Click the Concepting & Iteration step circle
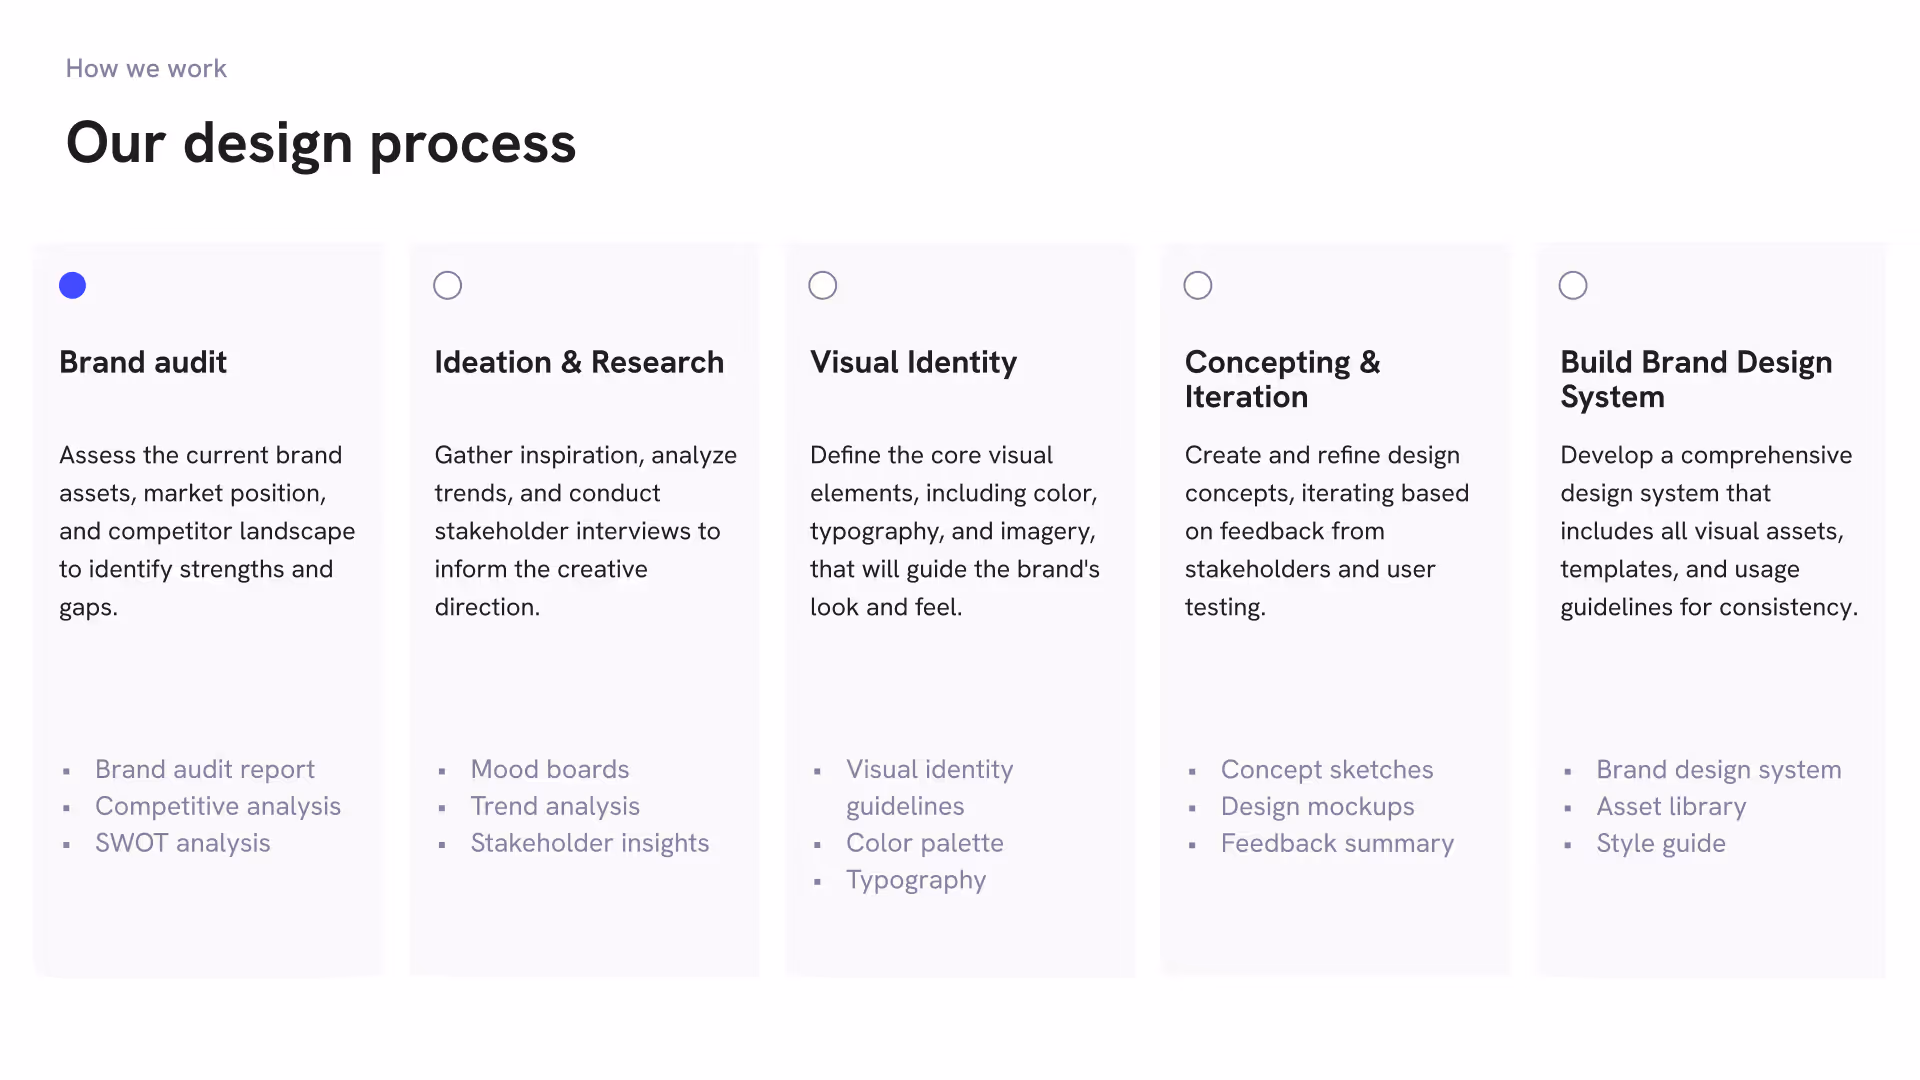The width and height of the screenshot is (1920, 1080). (1197, 286)
